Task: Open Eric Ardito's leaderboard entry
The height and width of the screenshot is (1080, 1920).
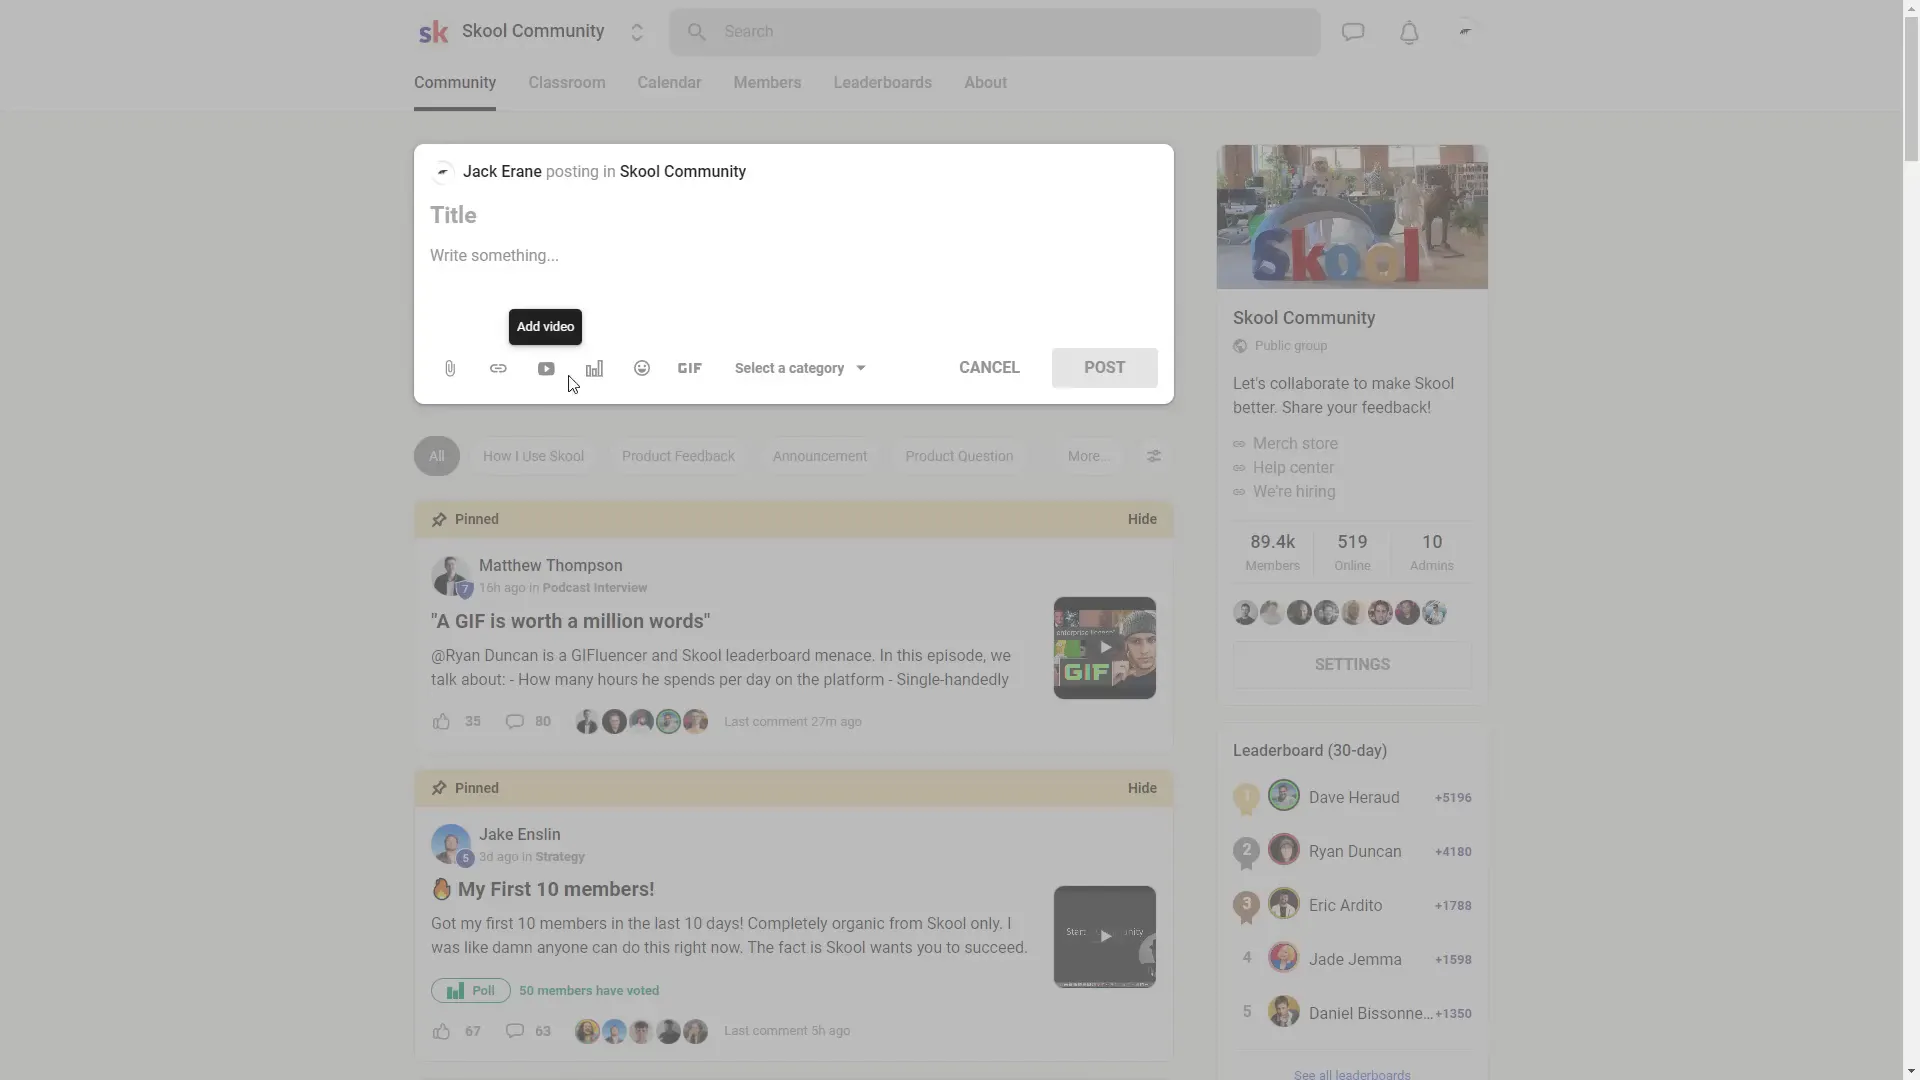Action: coord(1352,906)
